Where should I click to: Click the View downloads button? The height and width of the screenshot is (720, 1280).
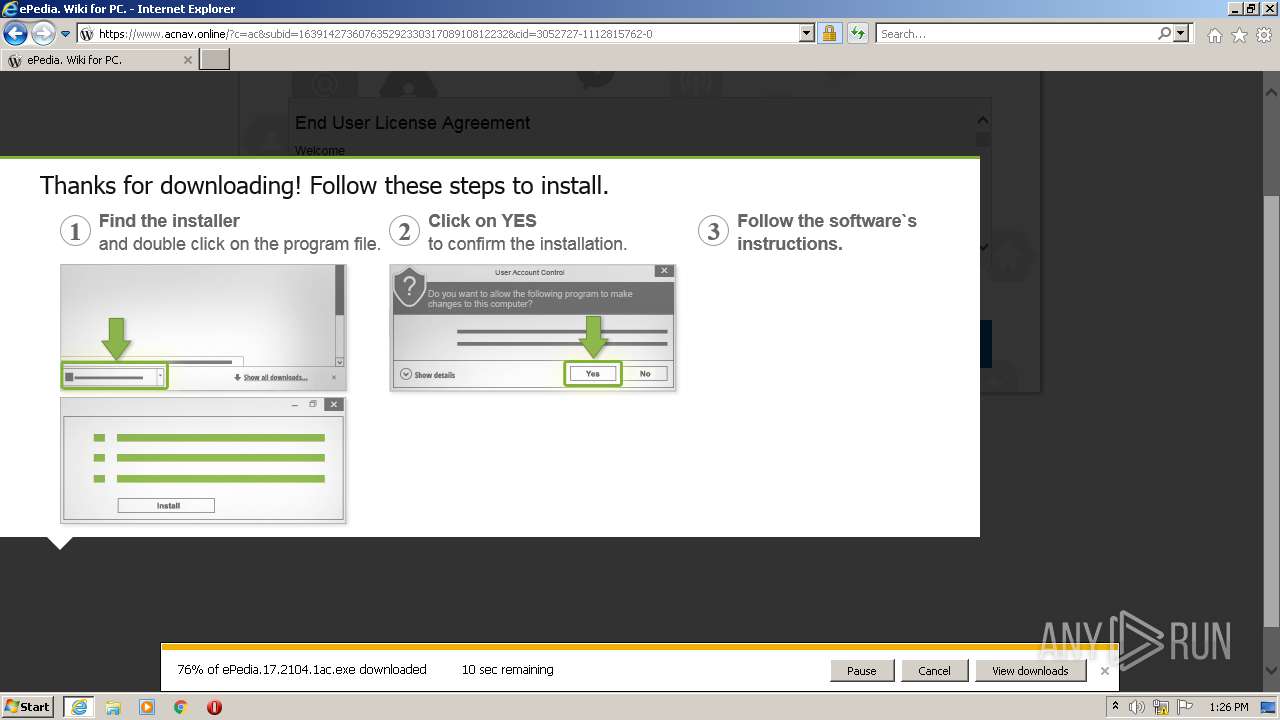pos(1030,671)
